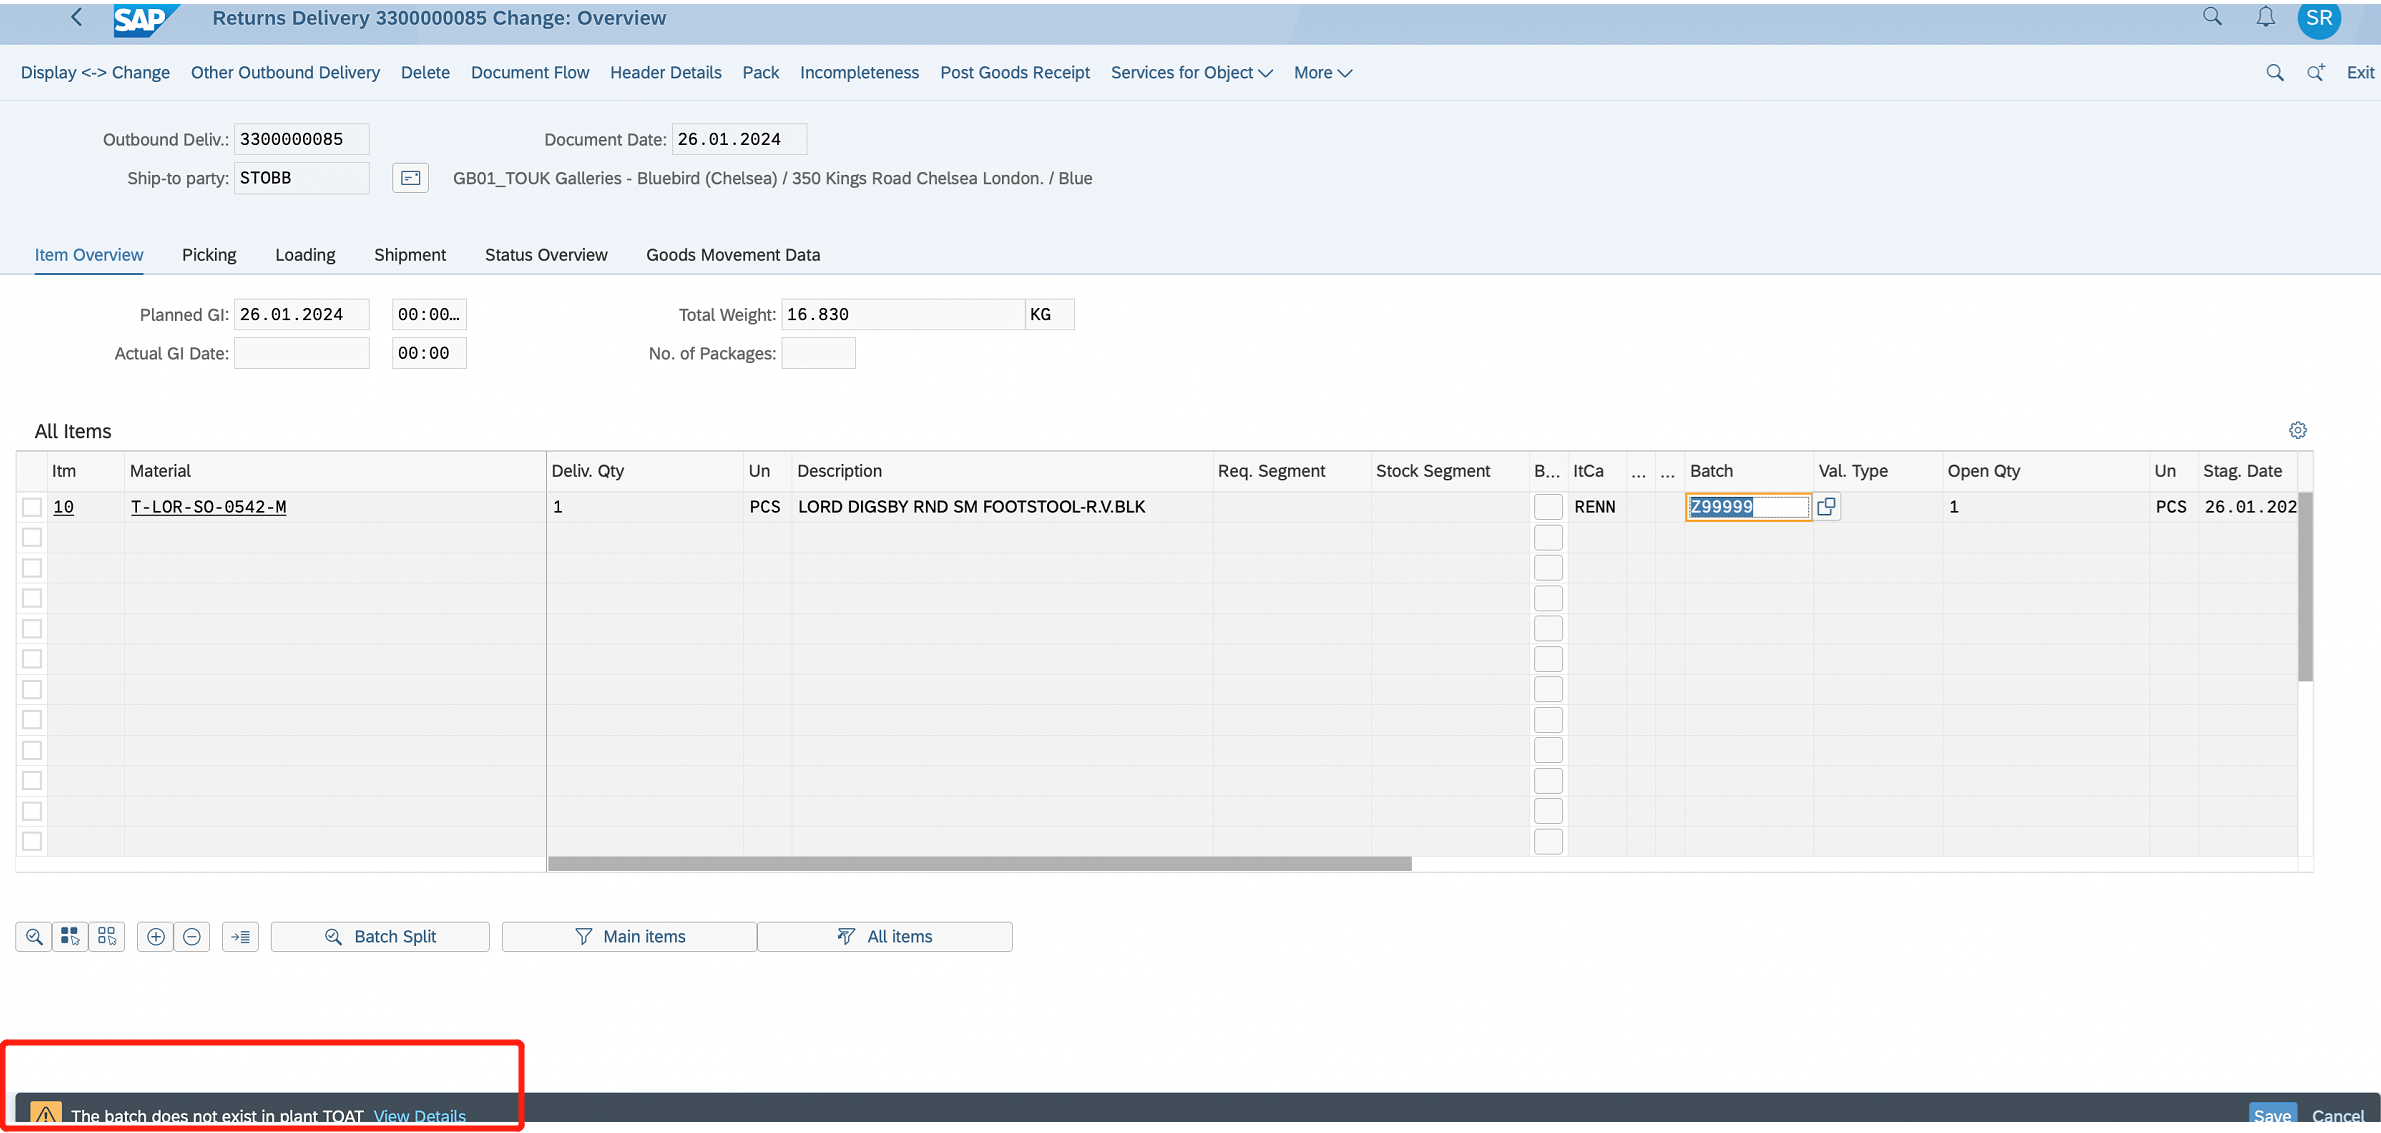Select the second empty row checkbox
Screen dimensions: 2381x1133
(32, 568)
